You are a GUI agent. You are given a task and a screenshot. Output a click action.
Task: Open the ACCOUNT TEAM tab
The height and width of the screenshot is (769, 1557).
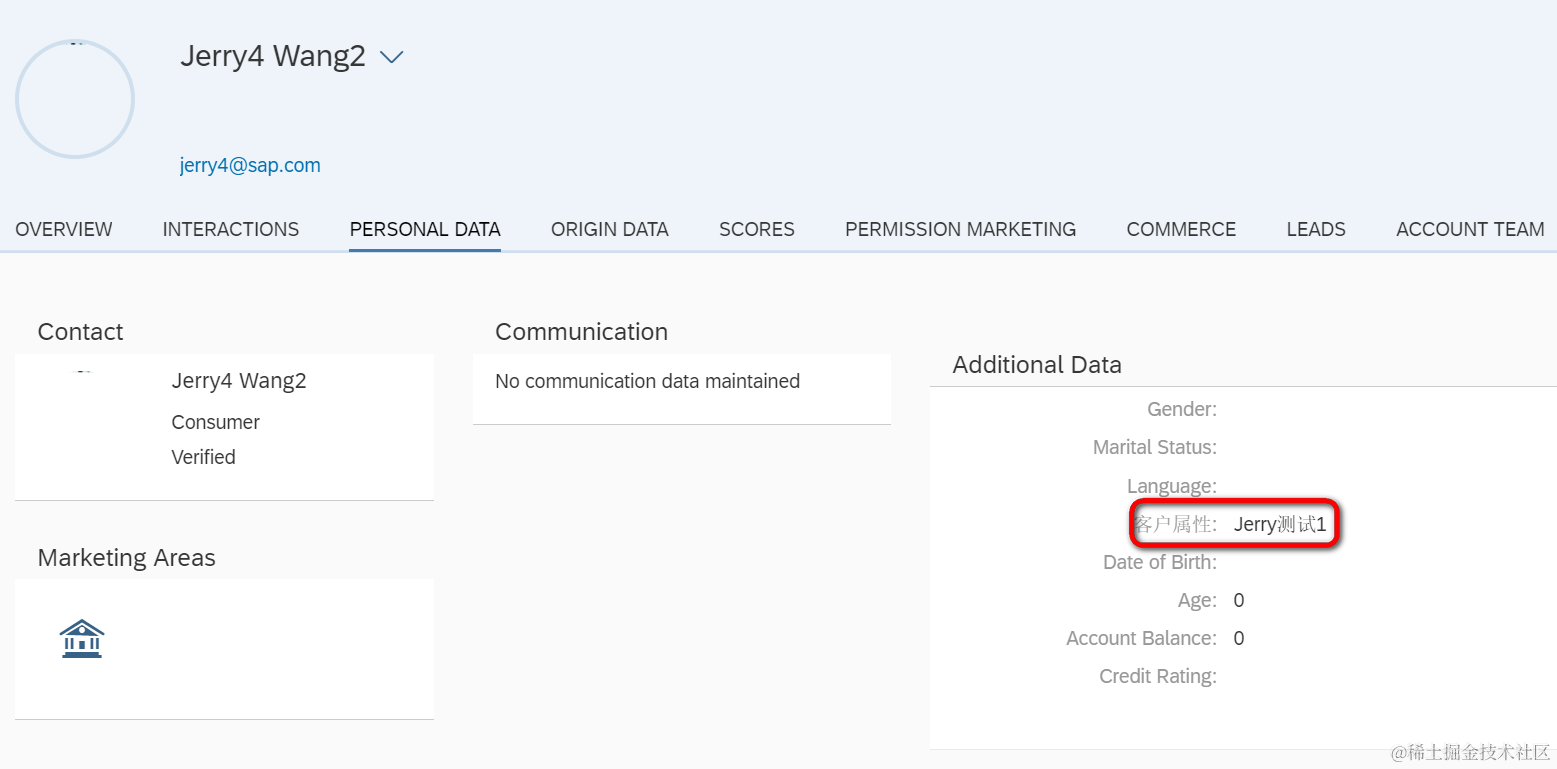click(1470, 229)
